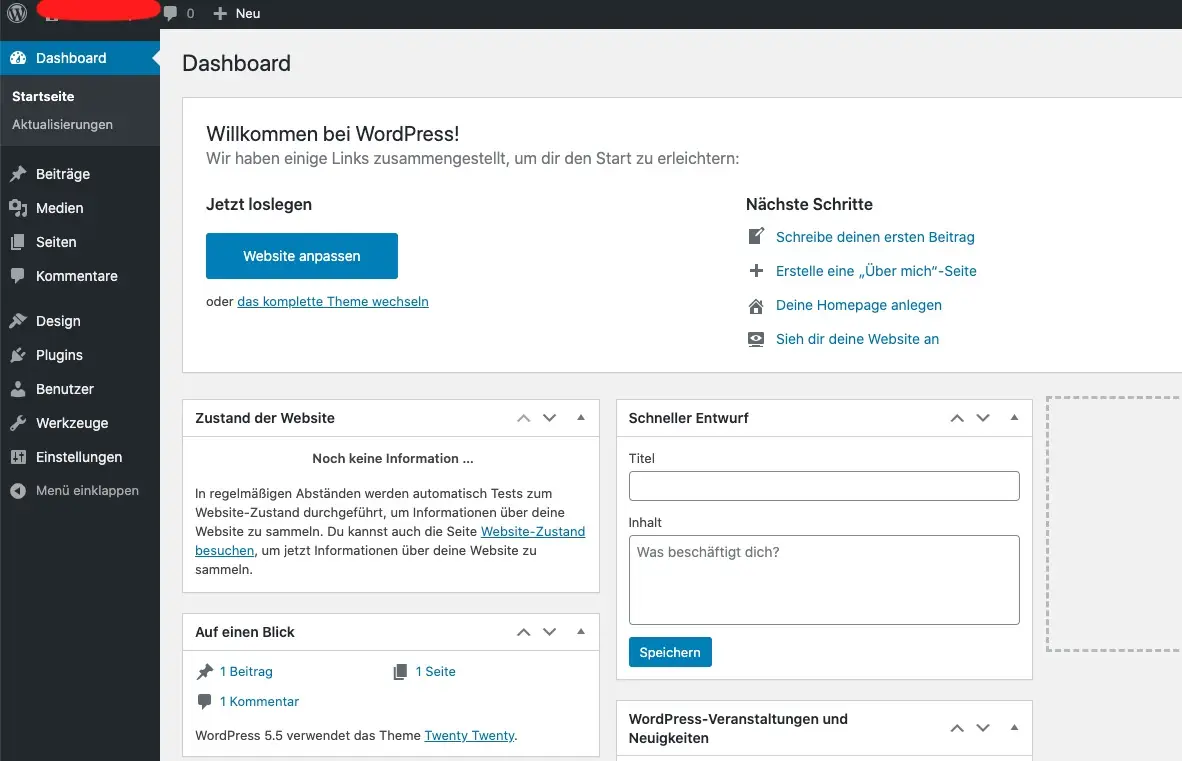The image size is (1182, 761).
Task: Focus the Titel input field
Action: [x=824, y=486]
